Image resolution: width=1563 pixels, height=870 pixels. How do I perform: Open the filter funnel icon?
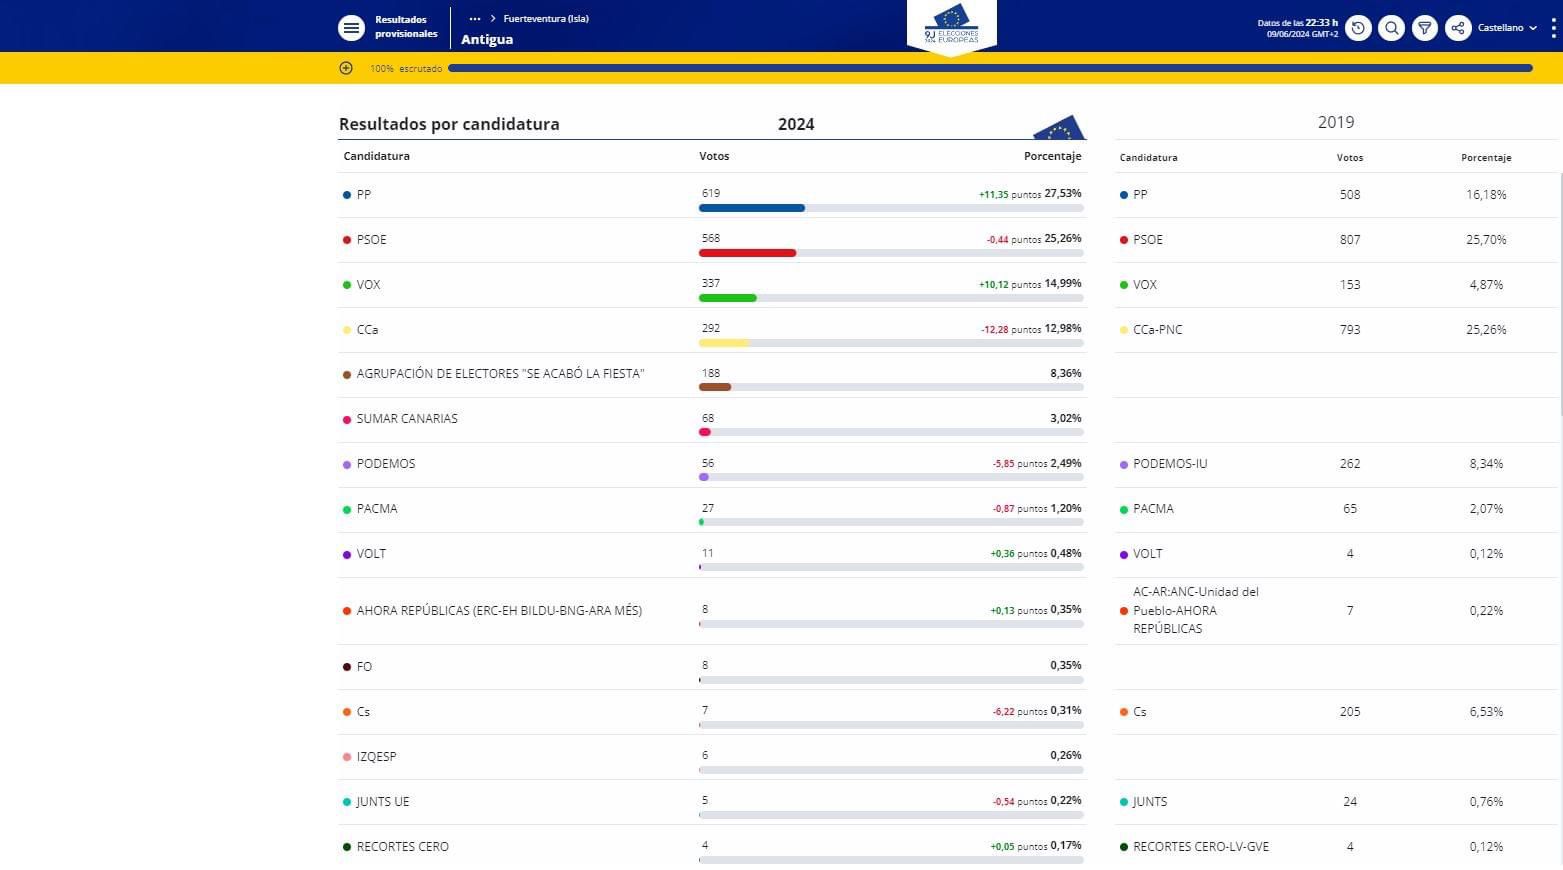(x=1425, y=28)
